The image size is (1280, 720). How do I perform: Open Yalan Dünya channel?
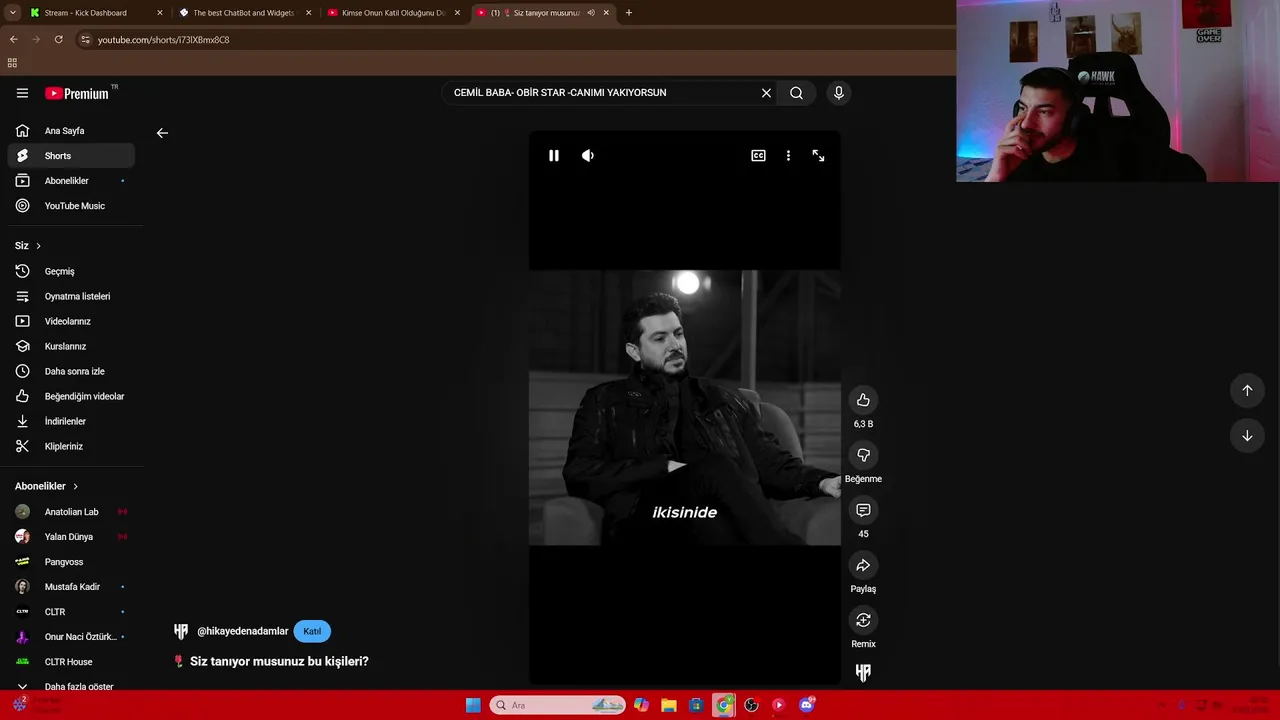pos(71,537)
